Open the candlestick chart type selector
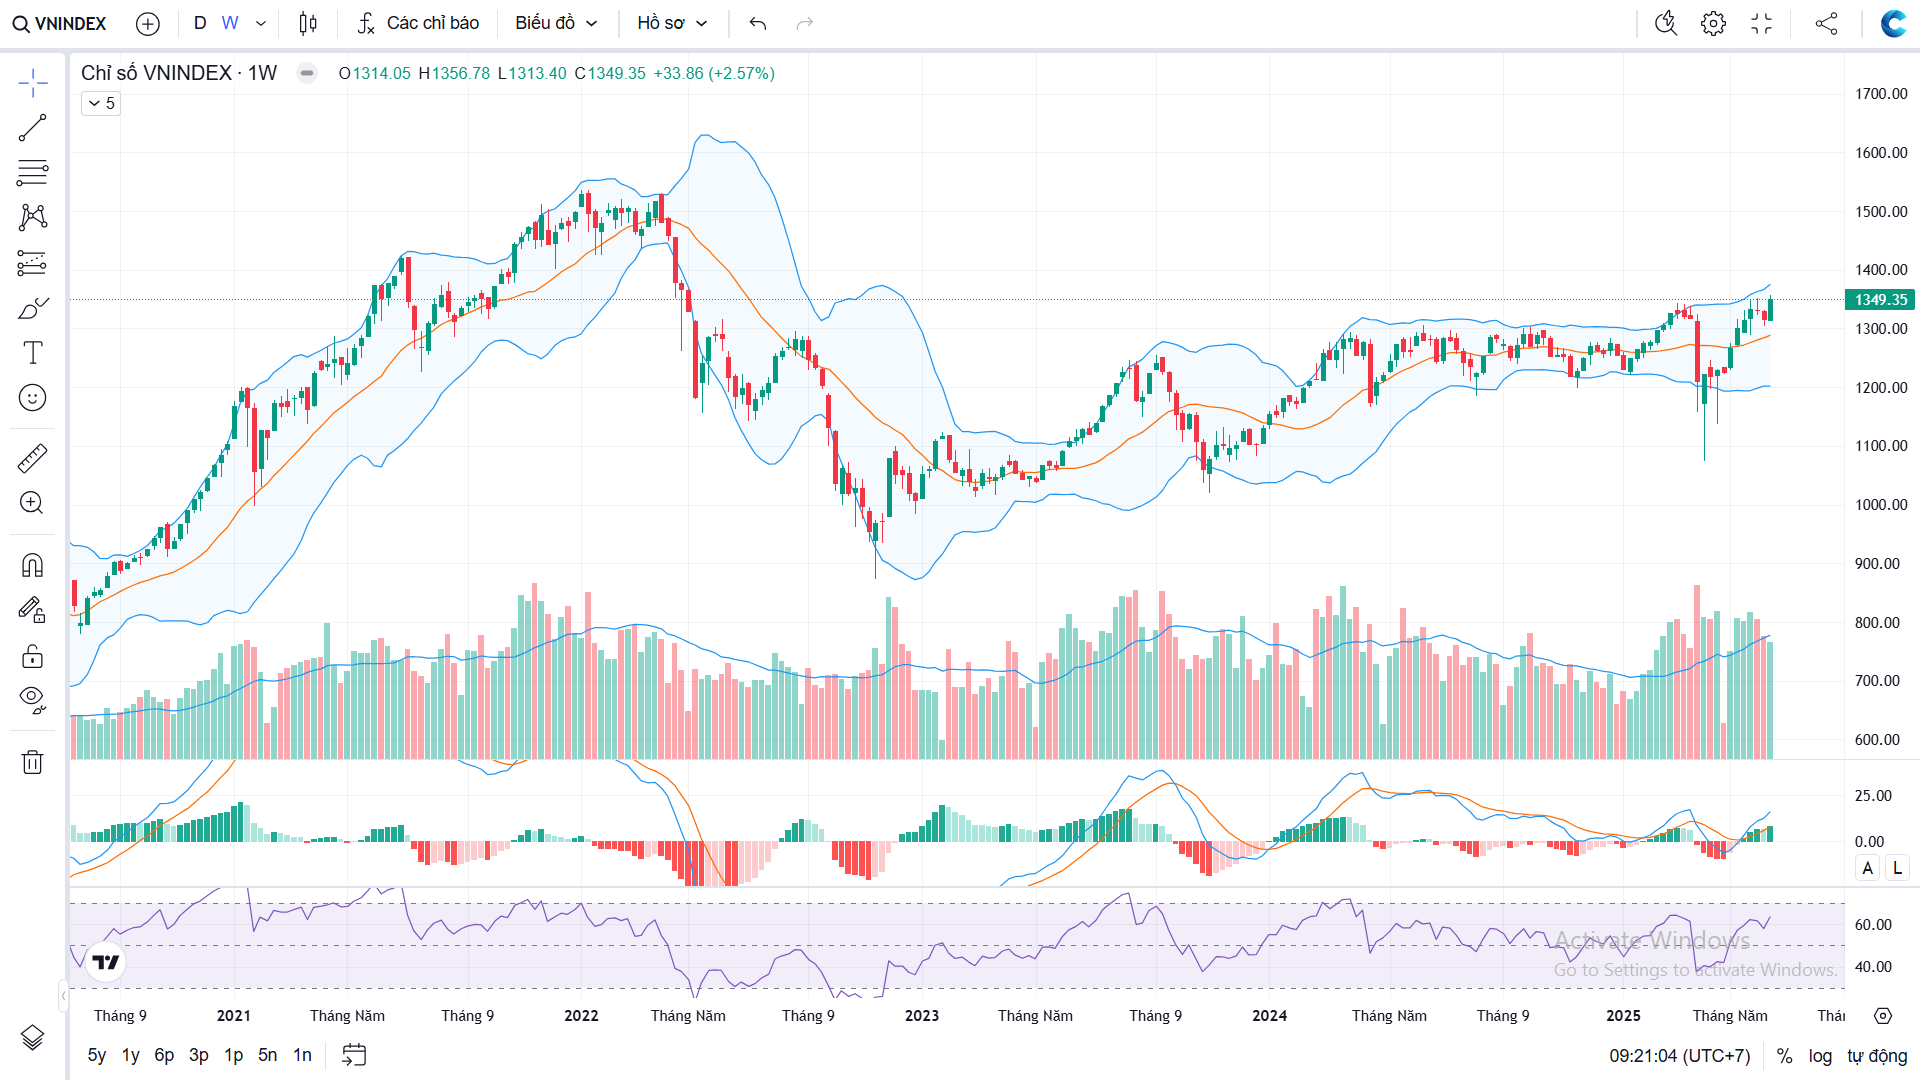This screenshot has height=1080, width=1920. (x=308, y=23)
